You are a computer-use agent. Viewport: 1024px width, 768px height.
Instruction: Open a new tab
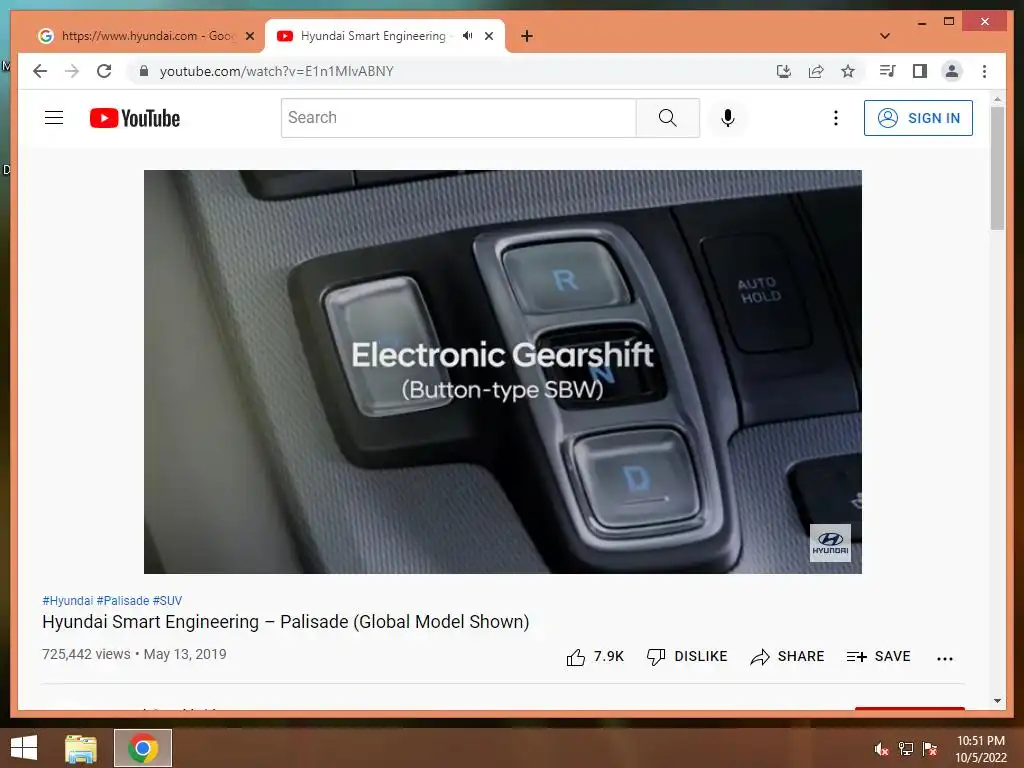pyautogui.click(x=527, y=36)
